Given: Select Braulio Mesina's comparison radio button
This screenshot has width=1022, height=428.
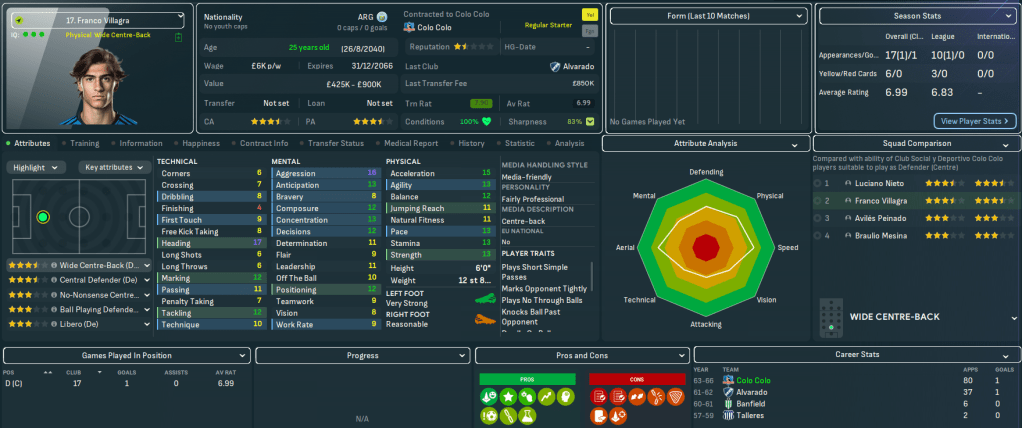Looking at the screenshot, I should (817, 235).
